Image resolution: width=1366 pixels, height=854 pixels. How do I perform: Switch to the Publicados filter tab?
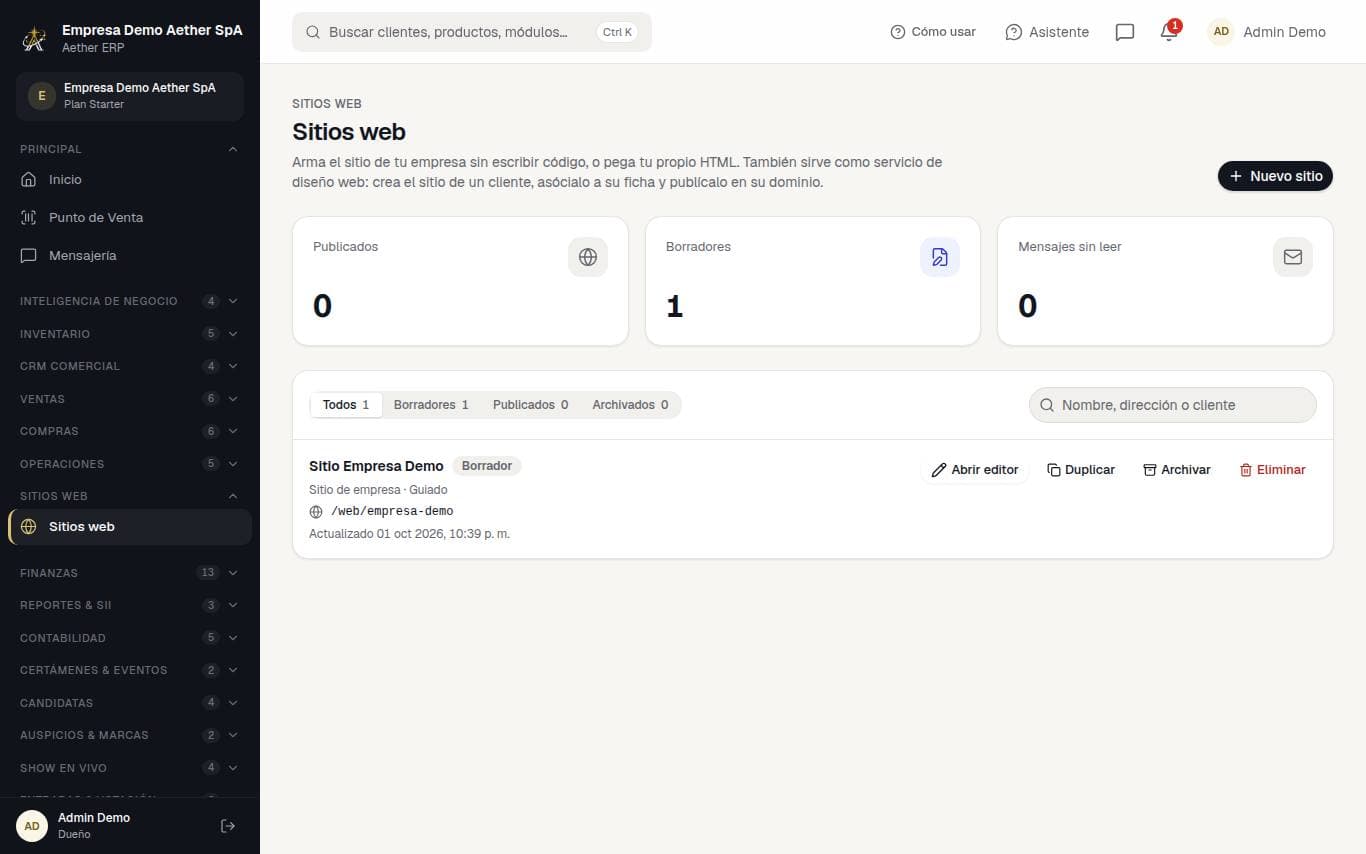click(x=530, y=405)
